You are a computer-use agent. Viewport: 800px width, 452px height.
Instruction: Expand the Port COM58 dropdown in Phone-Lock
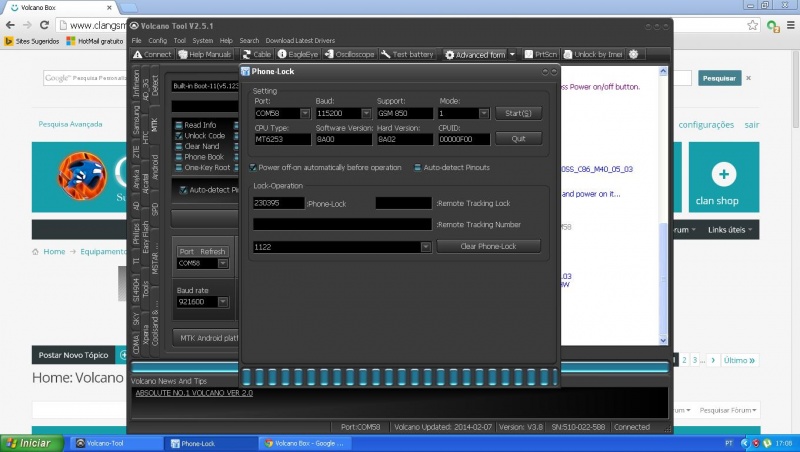[305, 113]
